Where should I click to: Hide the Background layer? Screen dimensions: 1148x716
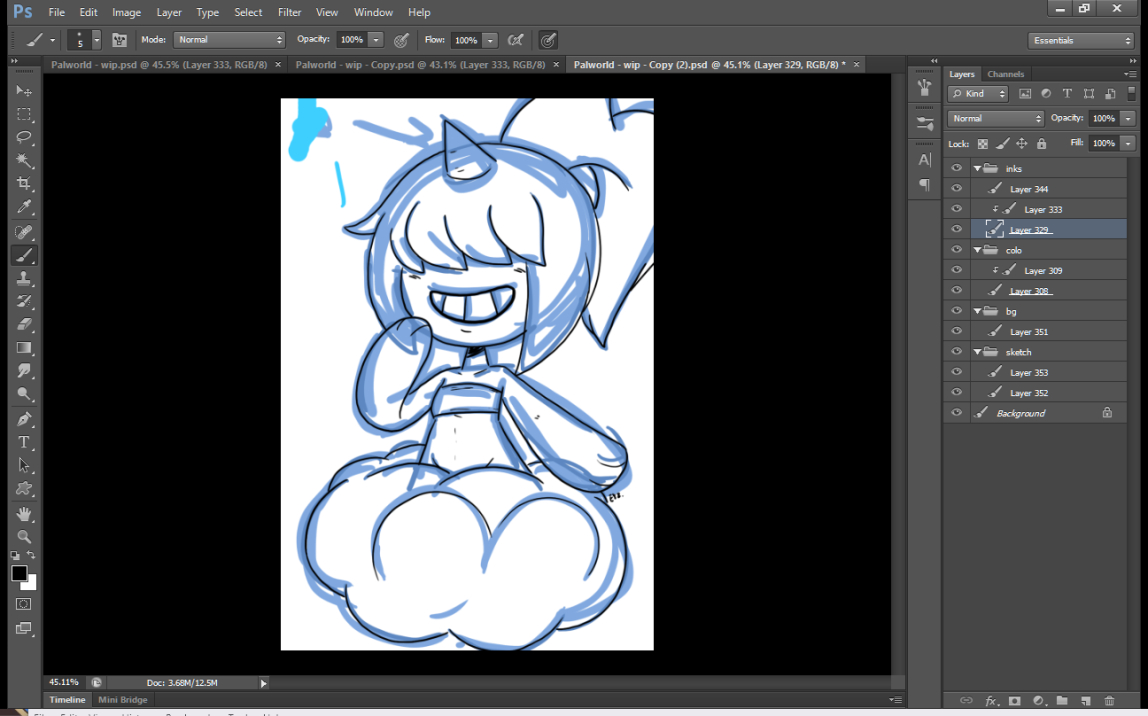(x=957, y=413)
